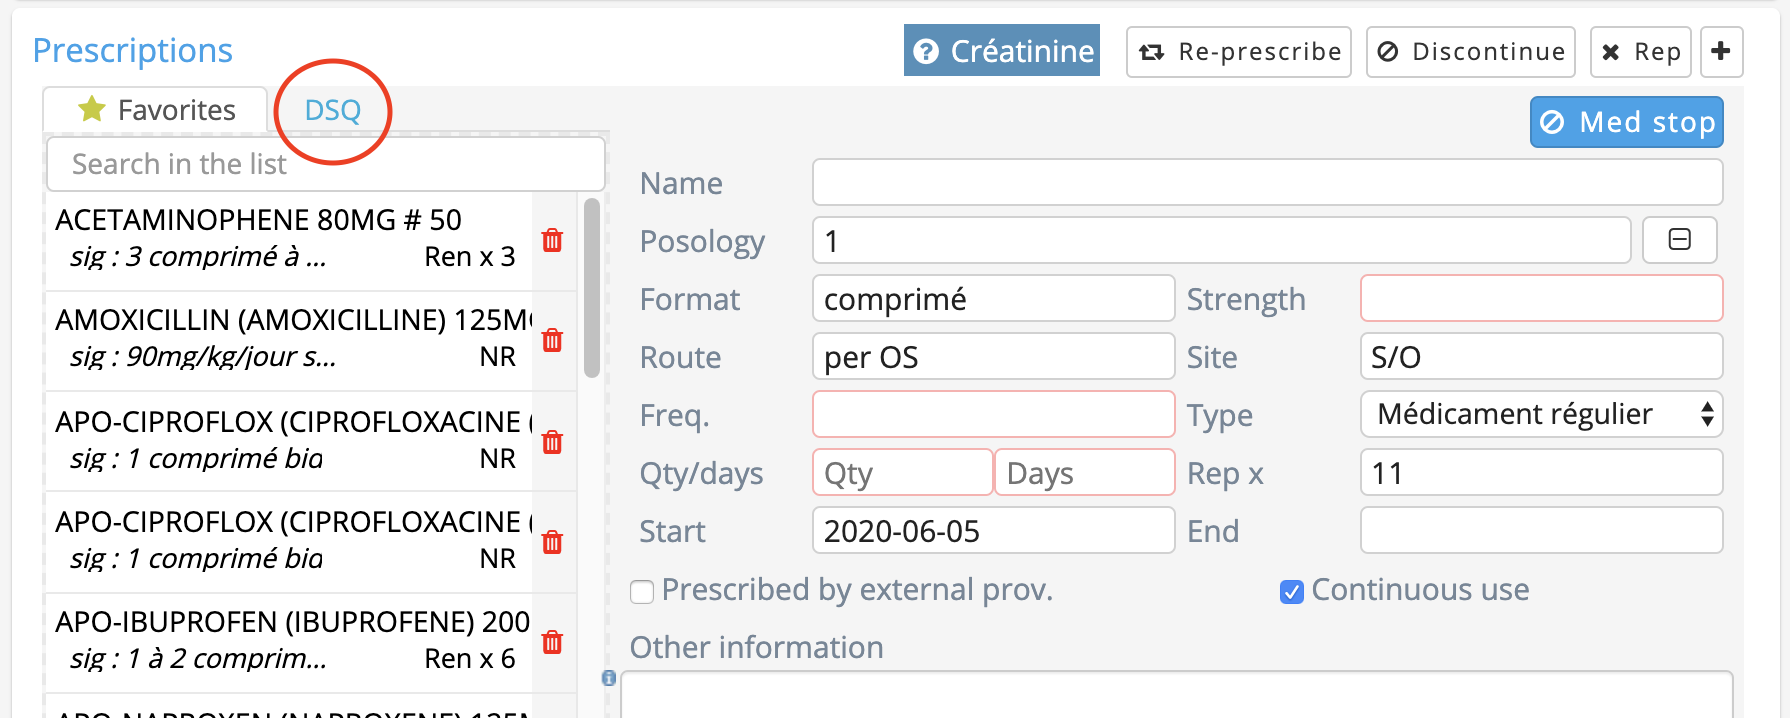Screen dimensions: 1790x718
Task: Select the Favorites tab
Action: pos(156,110)
